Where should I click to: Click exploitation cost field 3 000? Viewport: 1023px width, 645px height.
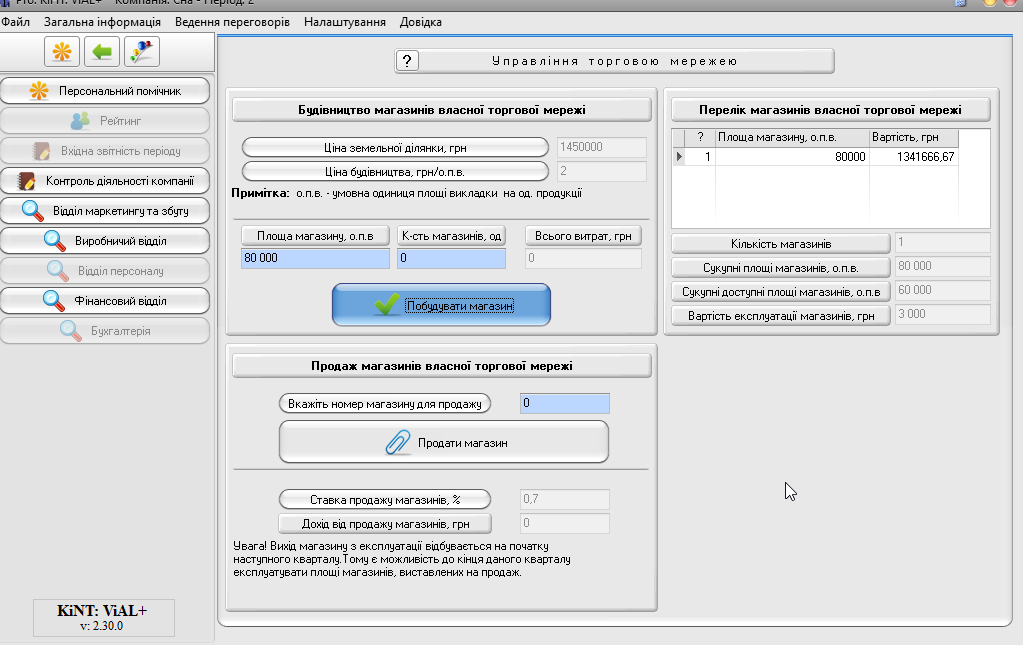[943, 314]
